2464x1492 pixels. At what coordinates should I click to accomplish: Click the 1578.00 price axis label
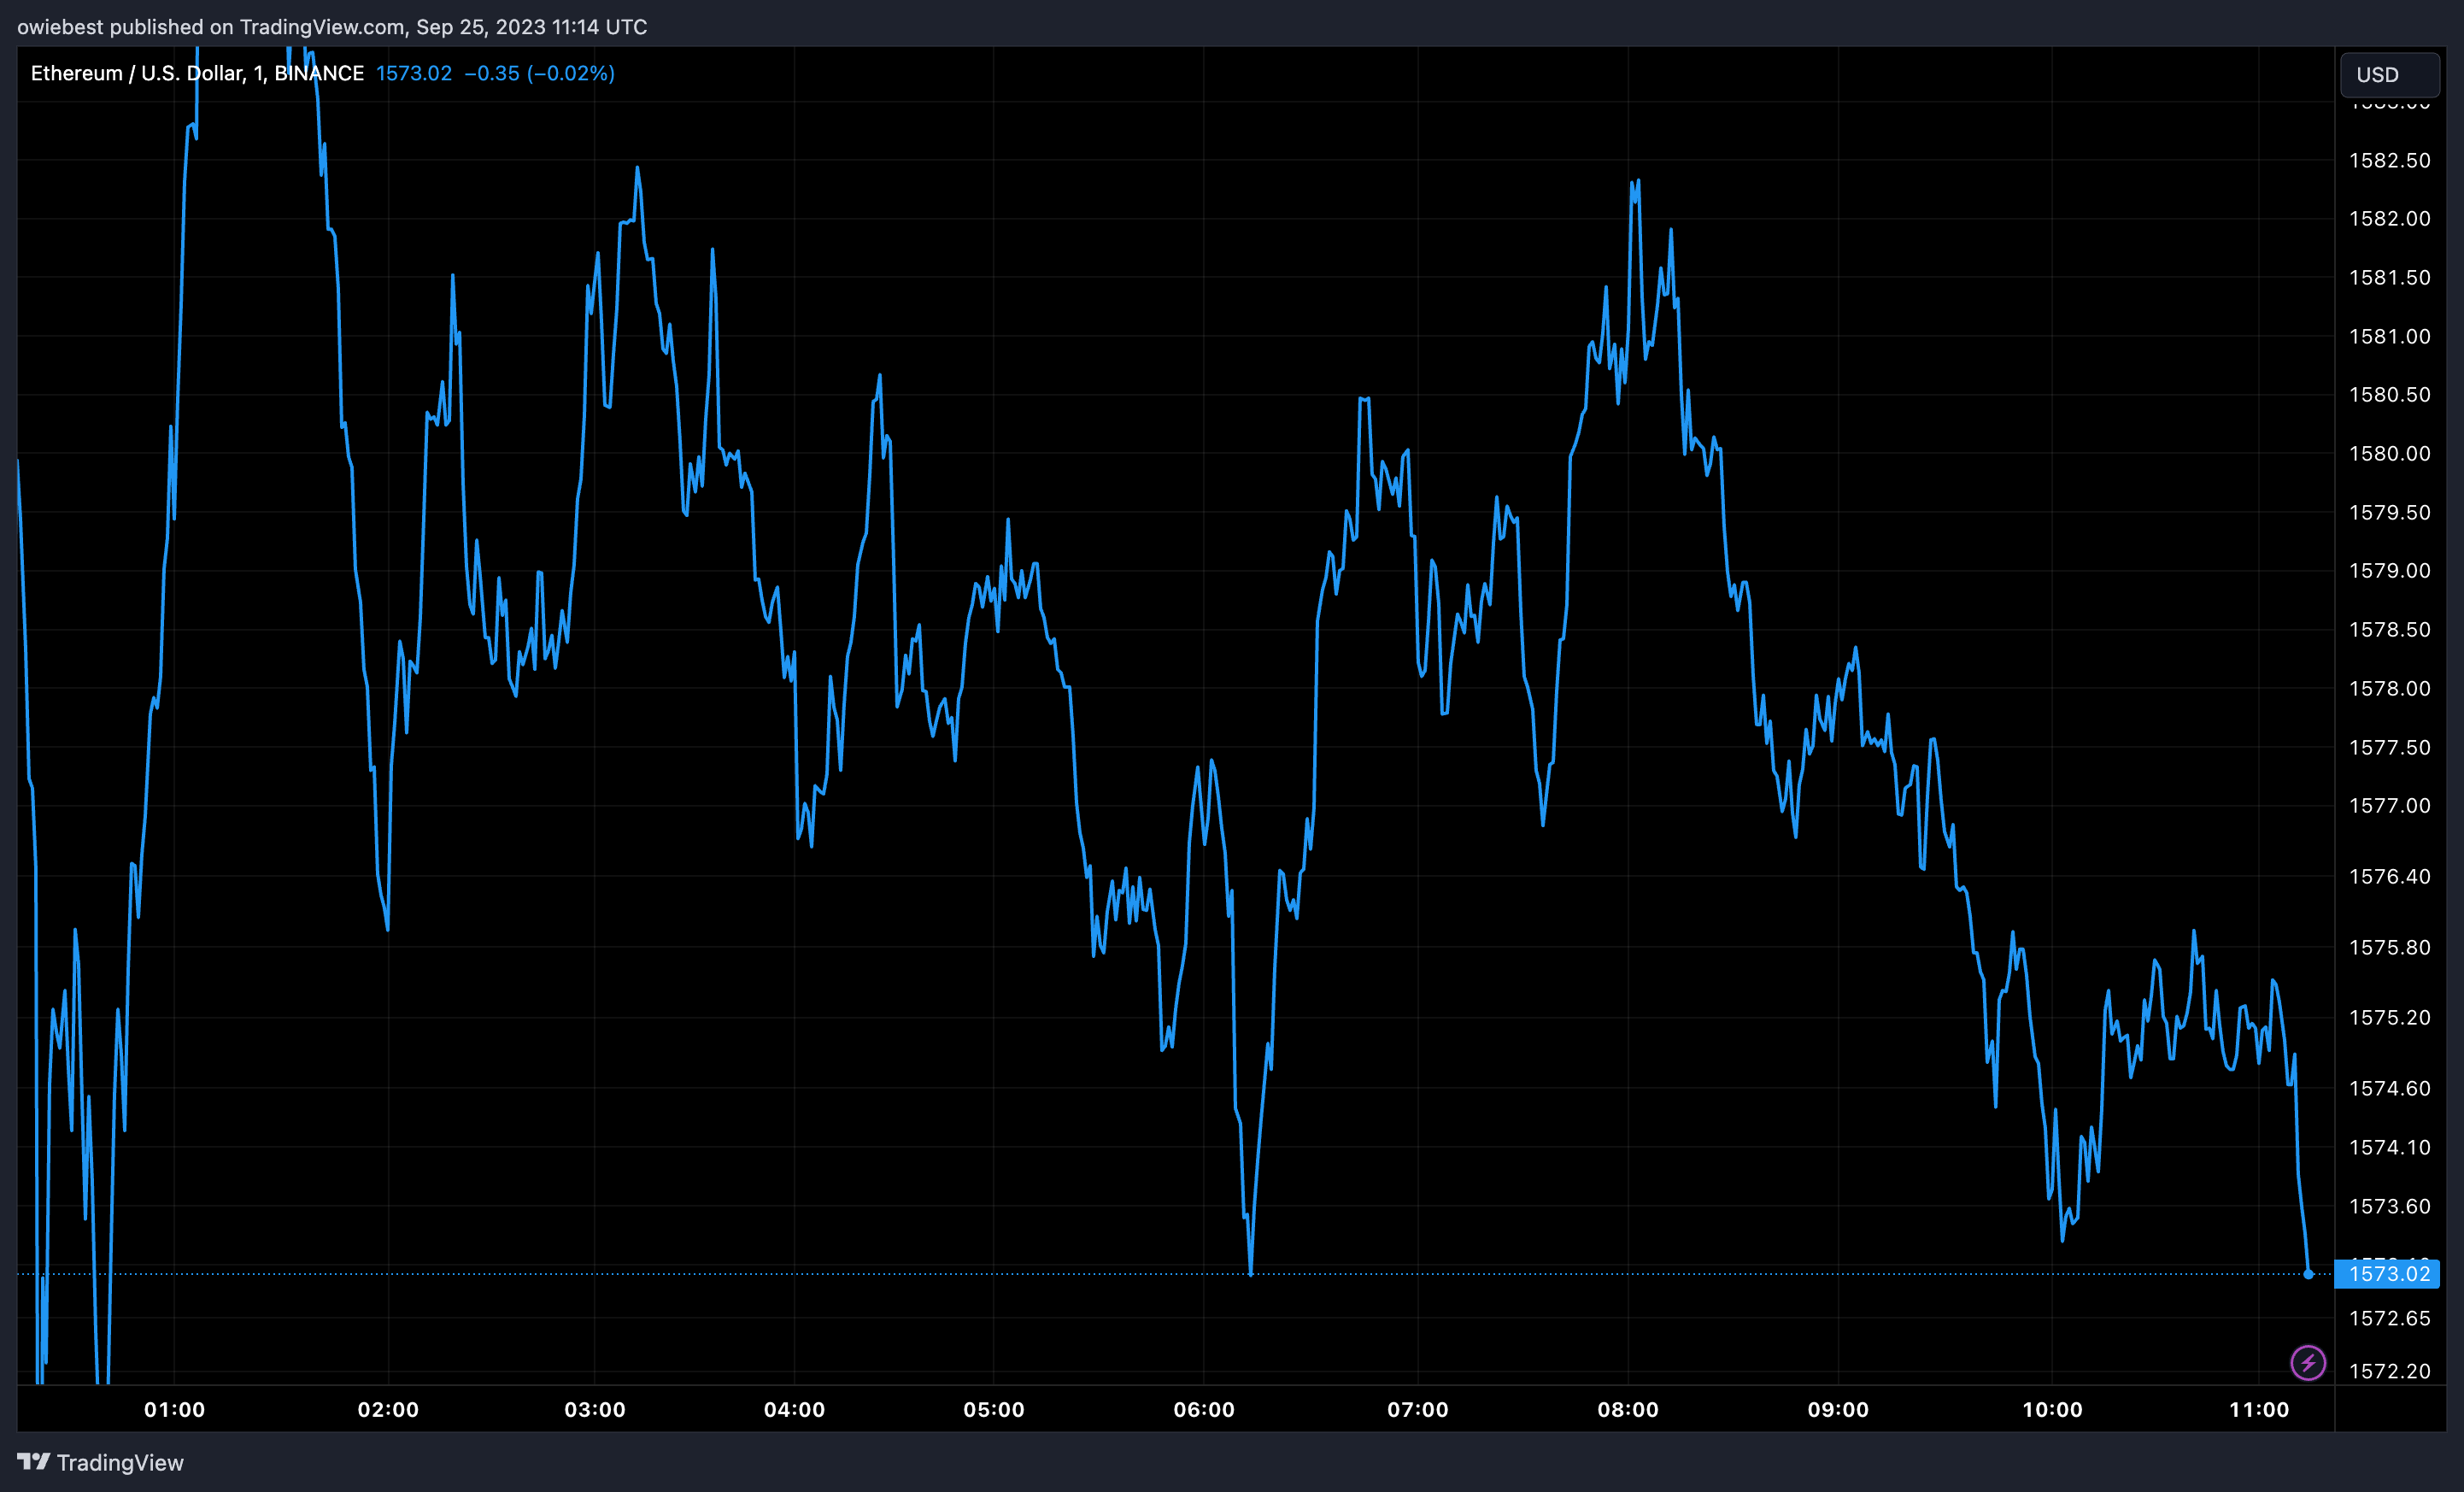pyautogui.click(x=2389, y=688)
